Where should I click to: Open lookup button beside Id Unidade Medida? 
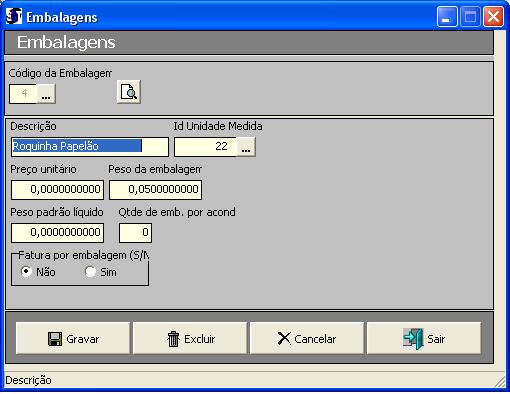point(246,147)
